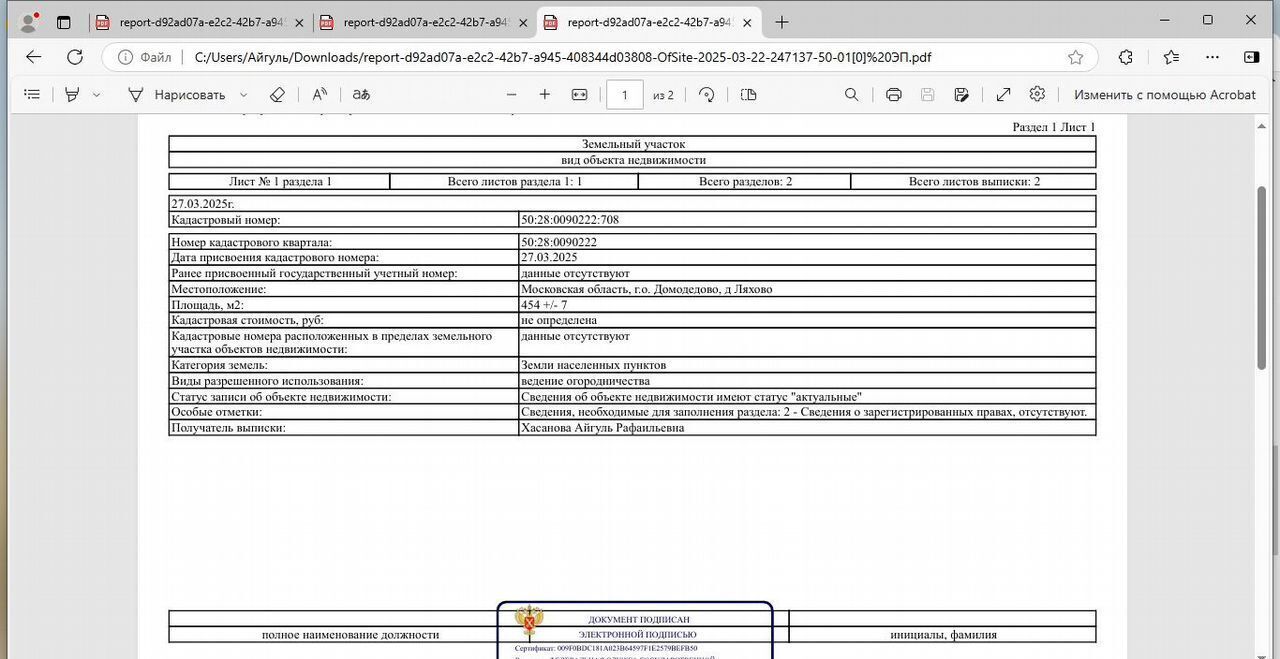Expand highlight color options arrow
Image resolution: width=1280 pixels, height=659 pixels.
tap(96, 95)
